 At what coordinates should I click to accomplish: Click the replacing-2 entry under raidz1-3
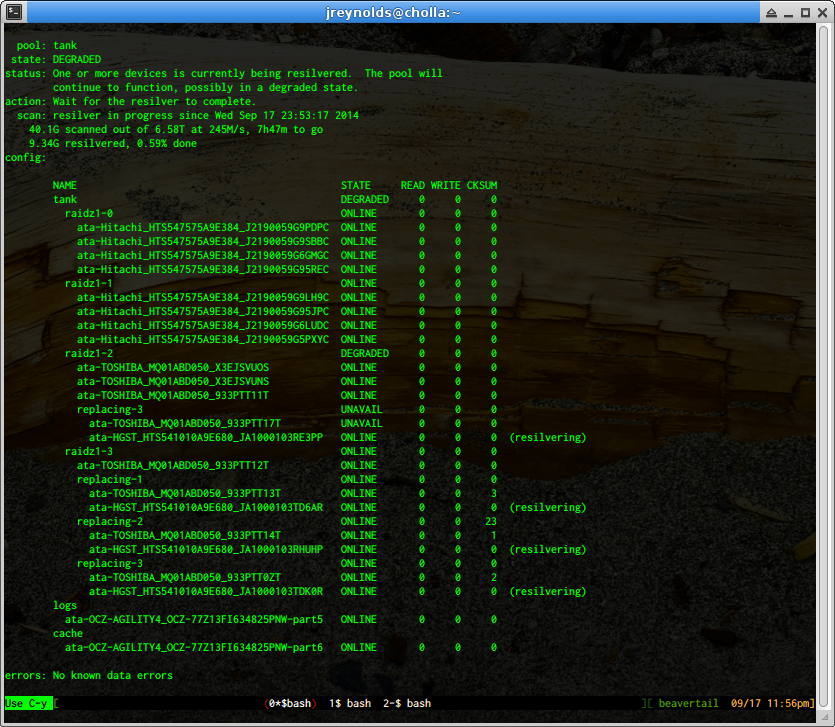click(109, 521)
